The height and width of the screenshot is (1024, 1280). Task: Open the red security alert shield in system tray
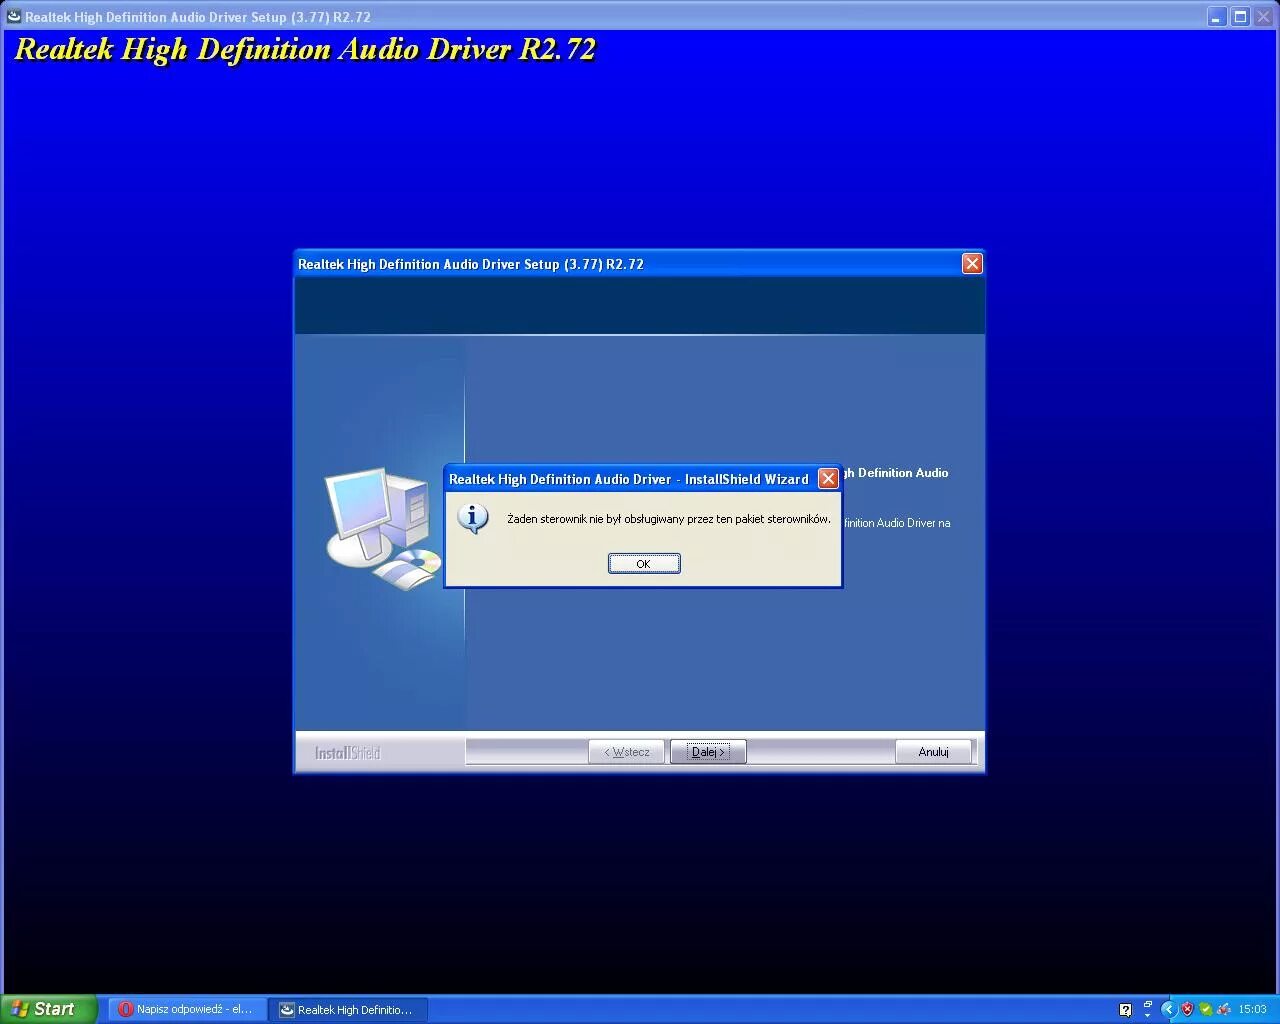pyautogui.click(x=1188, y=1009)
